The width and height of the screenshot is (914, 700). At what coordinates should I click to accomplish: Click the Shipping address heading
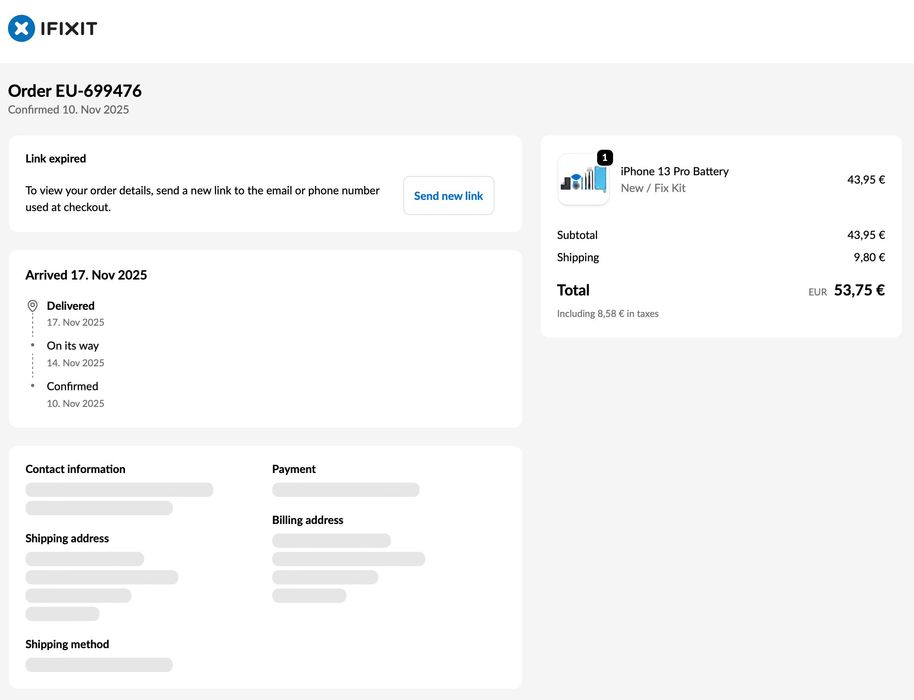[x=67, y=539]
